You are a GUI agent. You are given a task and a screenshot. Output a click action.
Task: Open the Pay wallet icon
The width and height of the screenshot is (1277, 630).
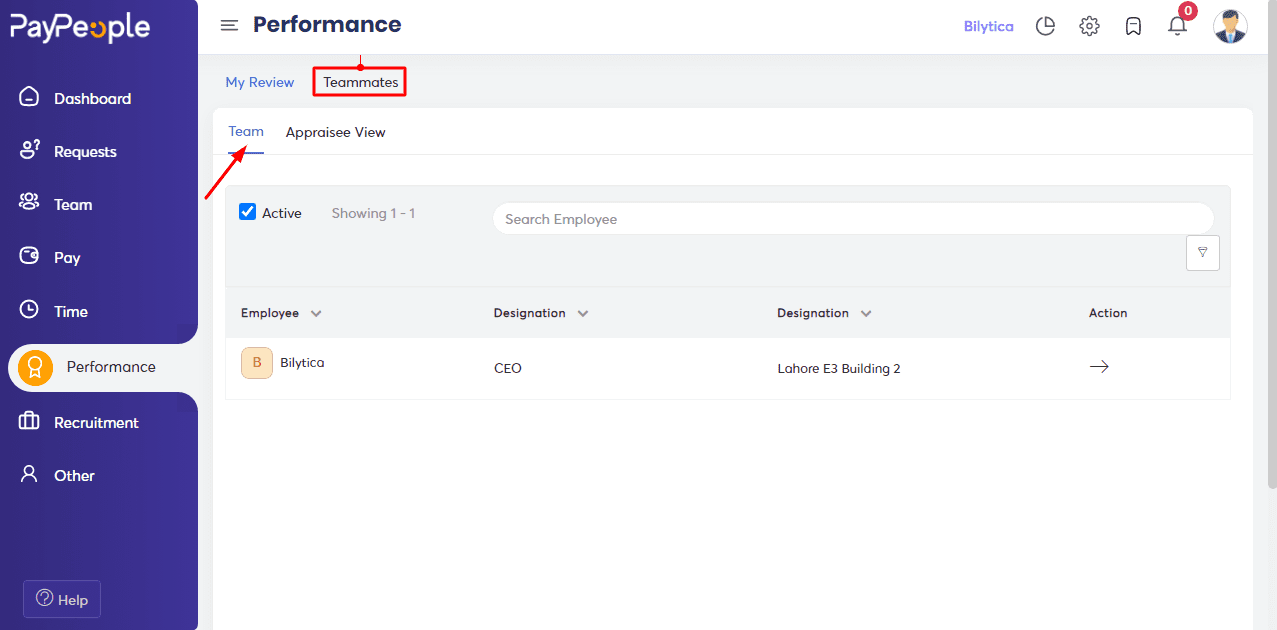click(x=29, y=256)
